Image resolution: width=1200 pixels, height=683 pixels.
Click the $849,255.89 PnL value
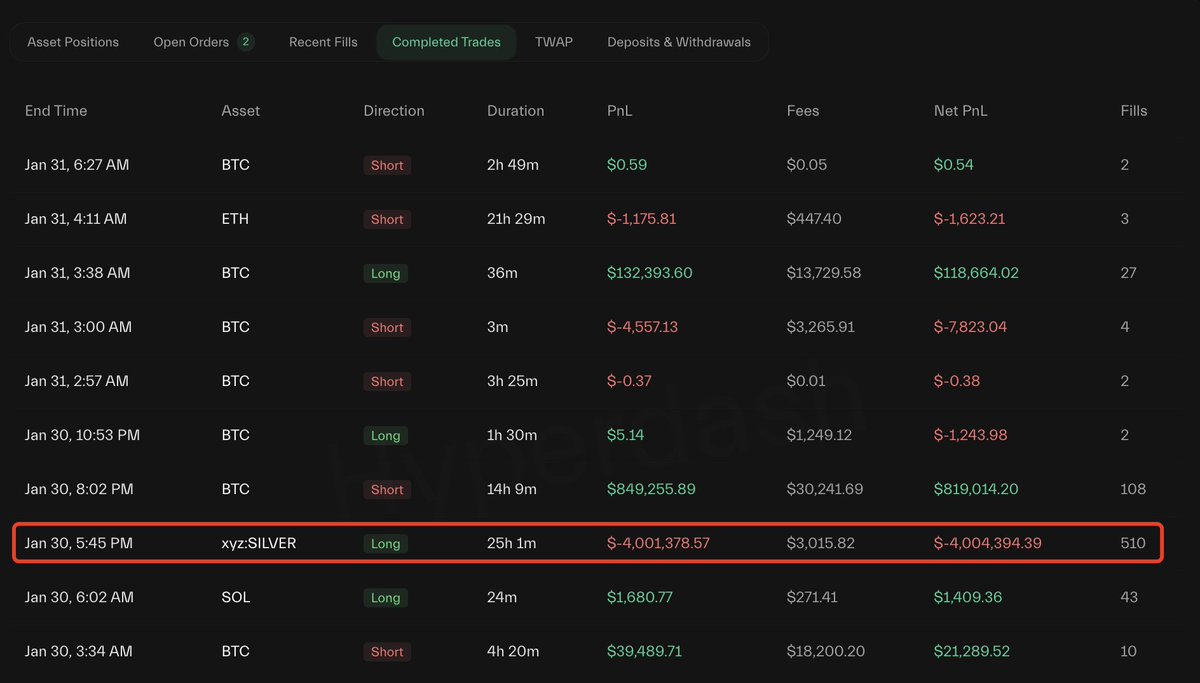651,490
